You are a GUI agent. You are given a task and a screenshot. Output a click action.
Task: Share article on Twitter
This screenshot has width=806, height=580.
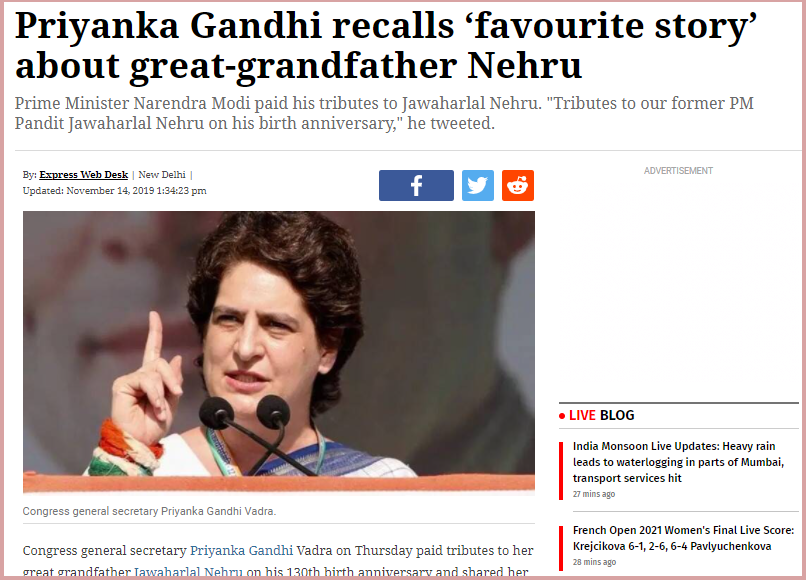[478, 185]
